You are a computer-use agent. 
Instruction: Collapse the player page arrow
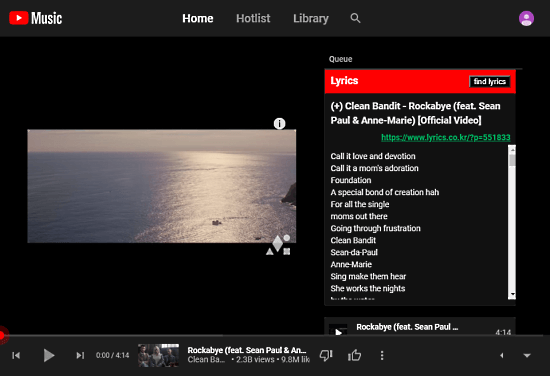pos(527,355)
